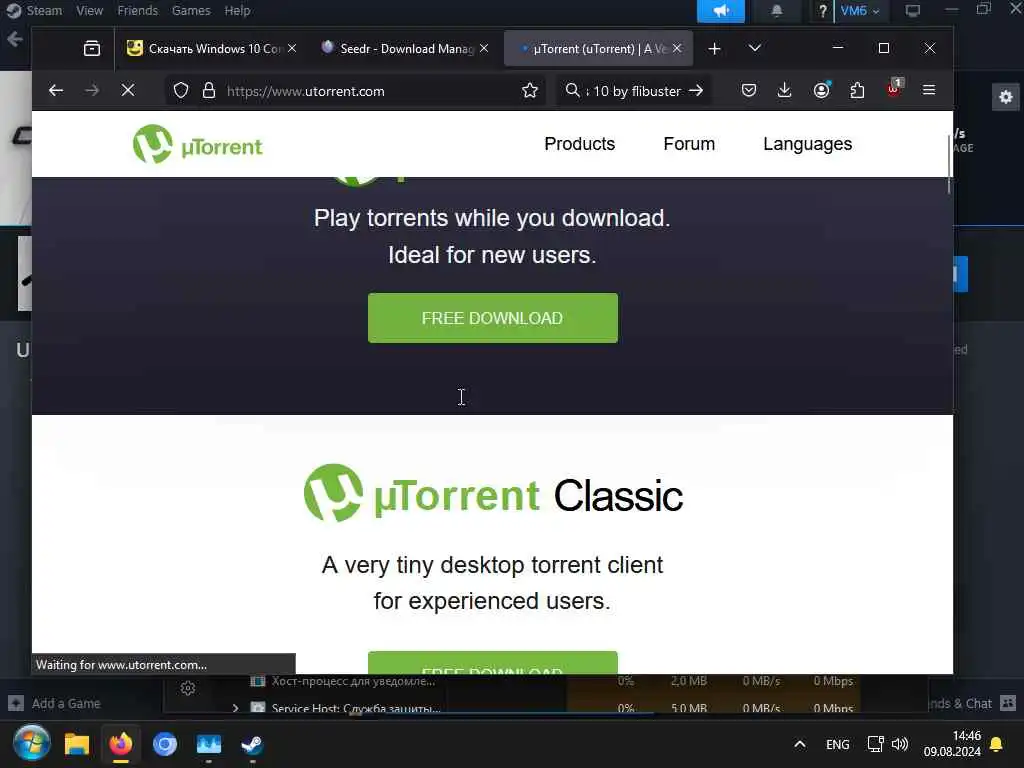
Task: Close the µTorrent tab
Action: click(677, 48)
